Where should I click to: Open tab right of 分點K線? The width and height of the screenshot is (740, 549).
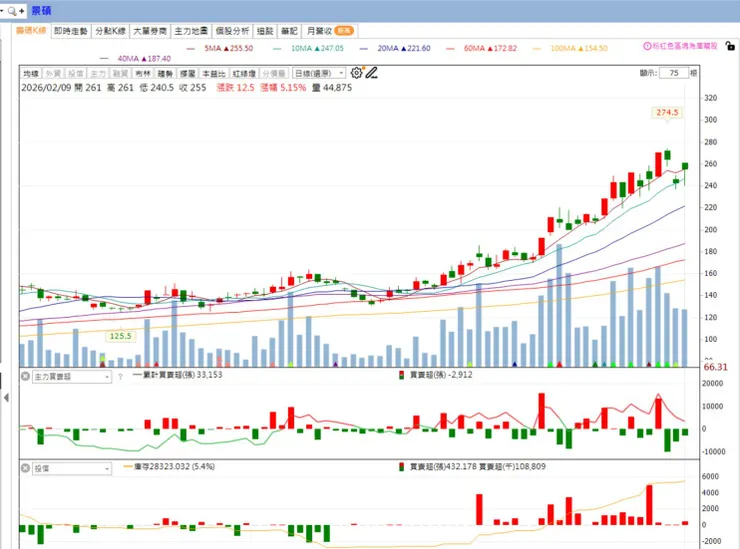point(150,31)
